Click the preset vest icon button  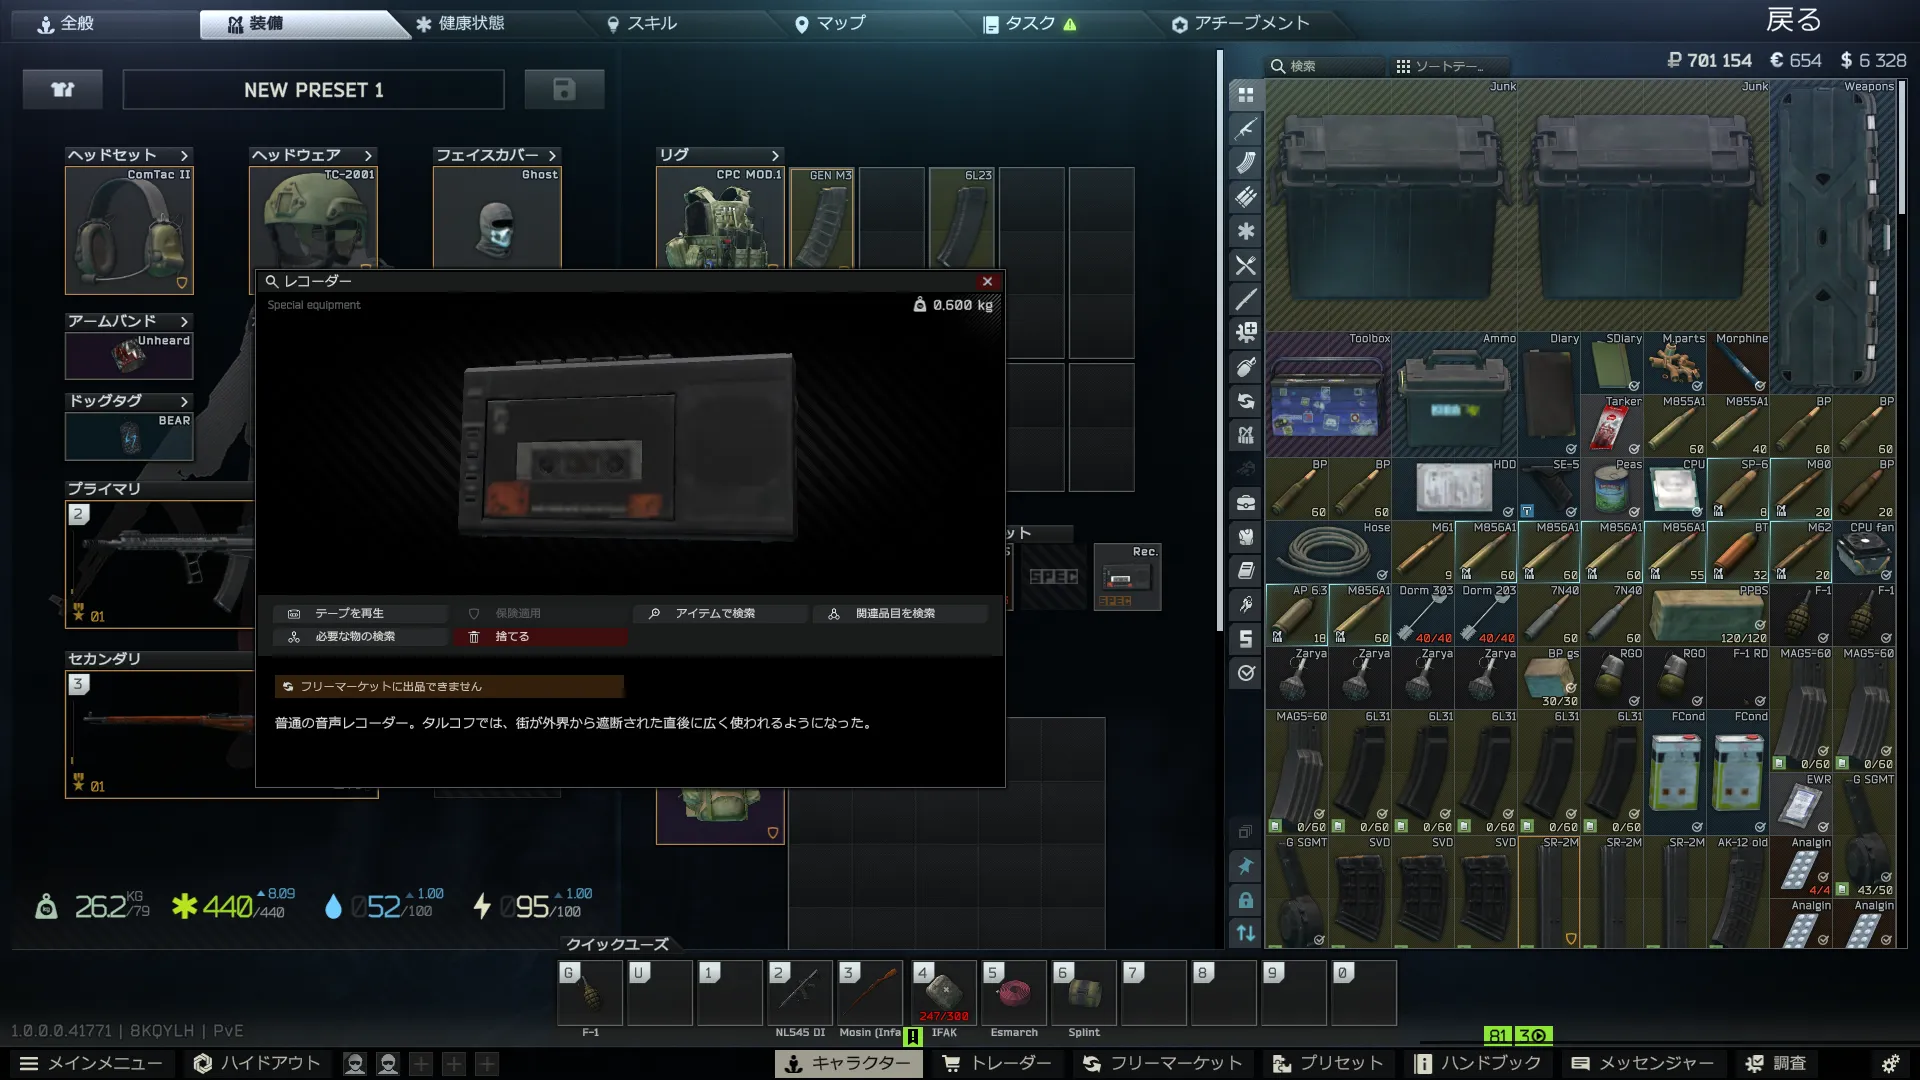pos(63,90)
